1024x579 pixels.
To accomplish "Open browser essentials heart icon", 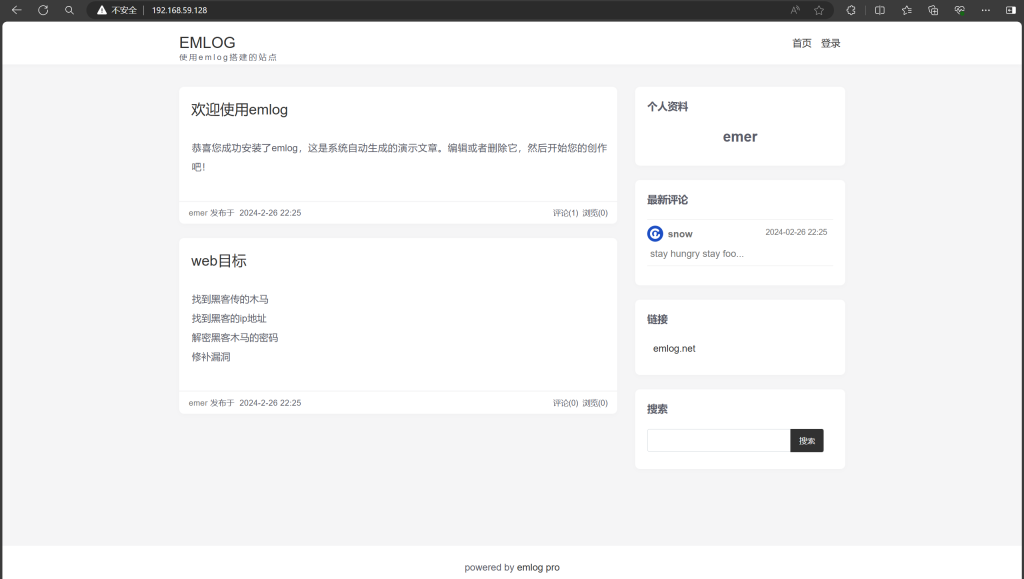I will [959, 10].
